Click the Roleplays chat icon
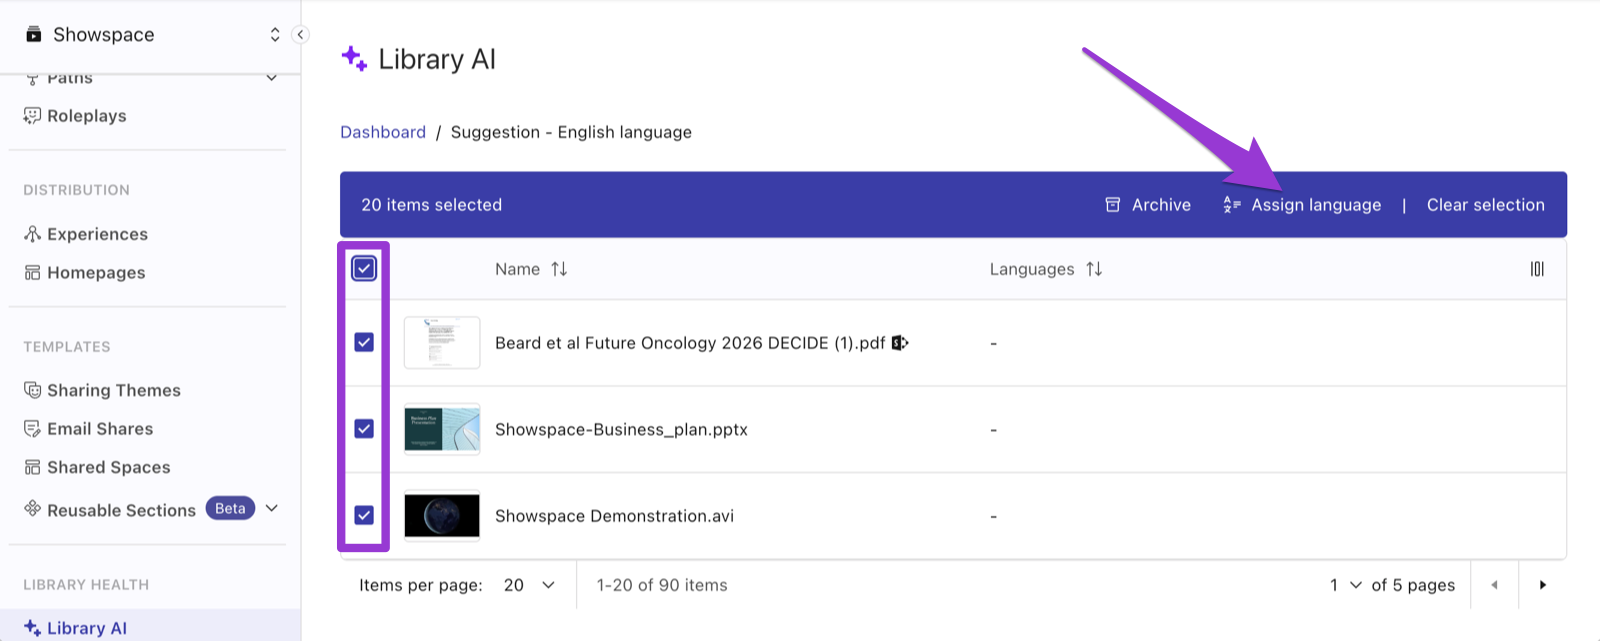This screenshot has height=641, width=1600. (x=32, y=116)
